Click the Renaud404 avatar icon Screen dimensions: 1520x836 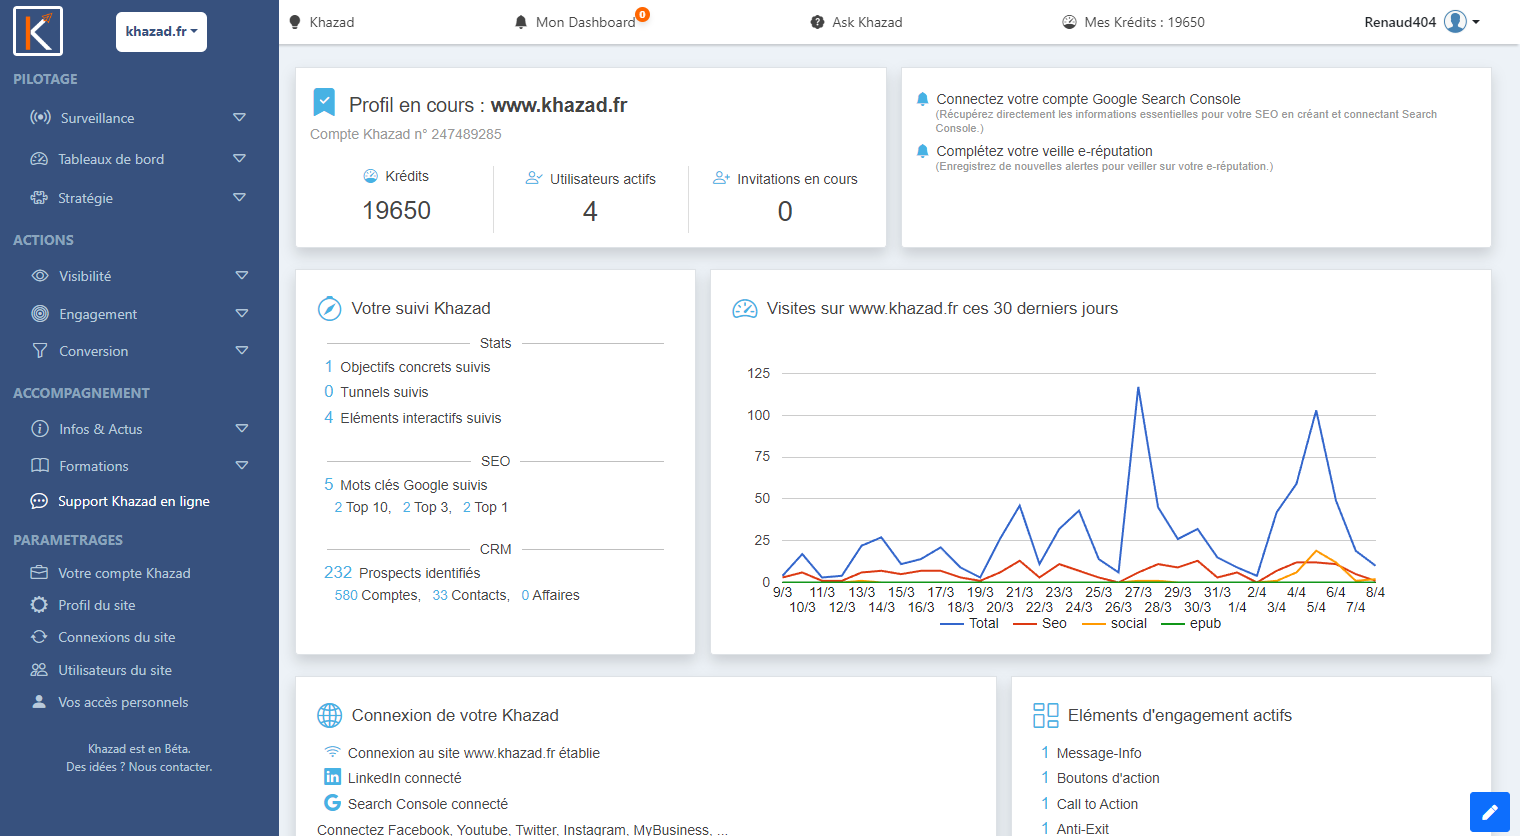pyautogui.click(x=1455, y=21)
